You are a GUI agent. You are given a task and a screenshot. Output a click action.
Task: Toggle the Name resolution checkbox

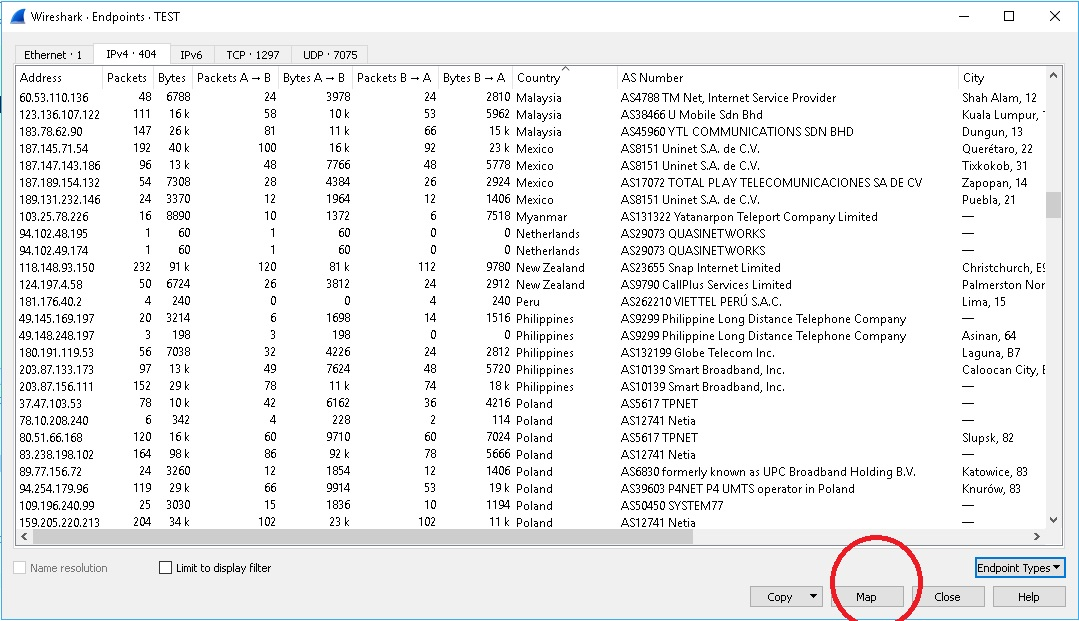point(21,568)
